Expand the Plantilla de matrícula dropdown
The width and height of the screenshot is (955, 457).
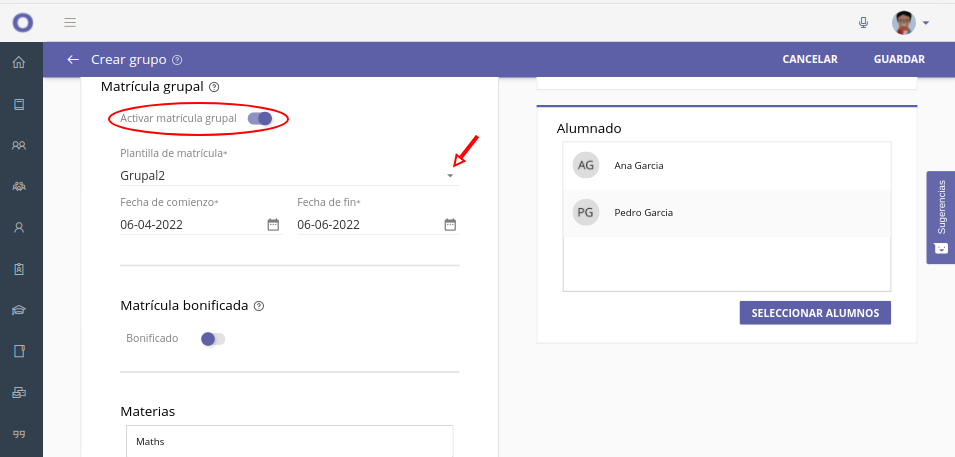point(450,176)
